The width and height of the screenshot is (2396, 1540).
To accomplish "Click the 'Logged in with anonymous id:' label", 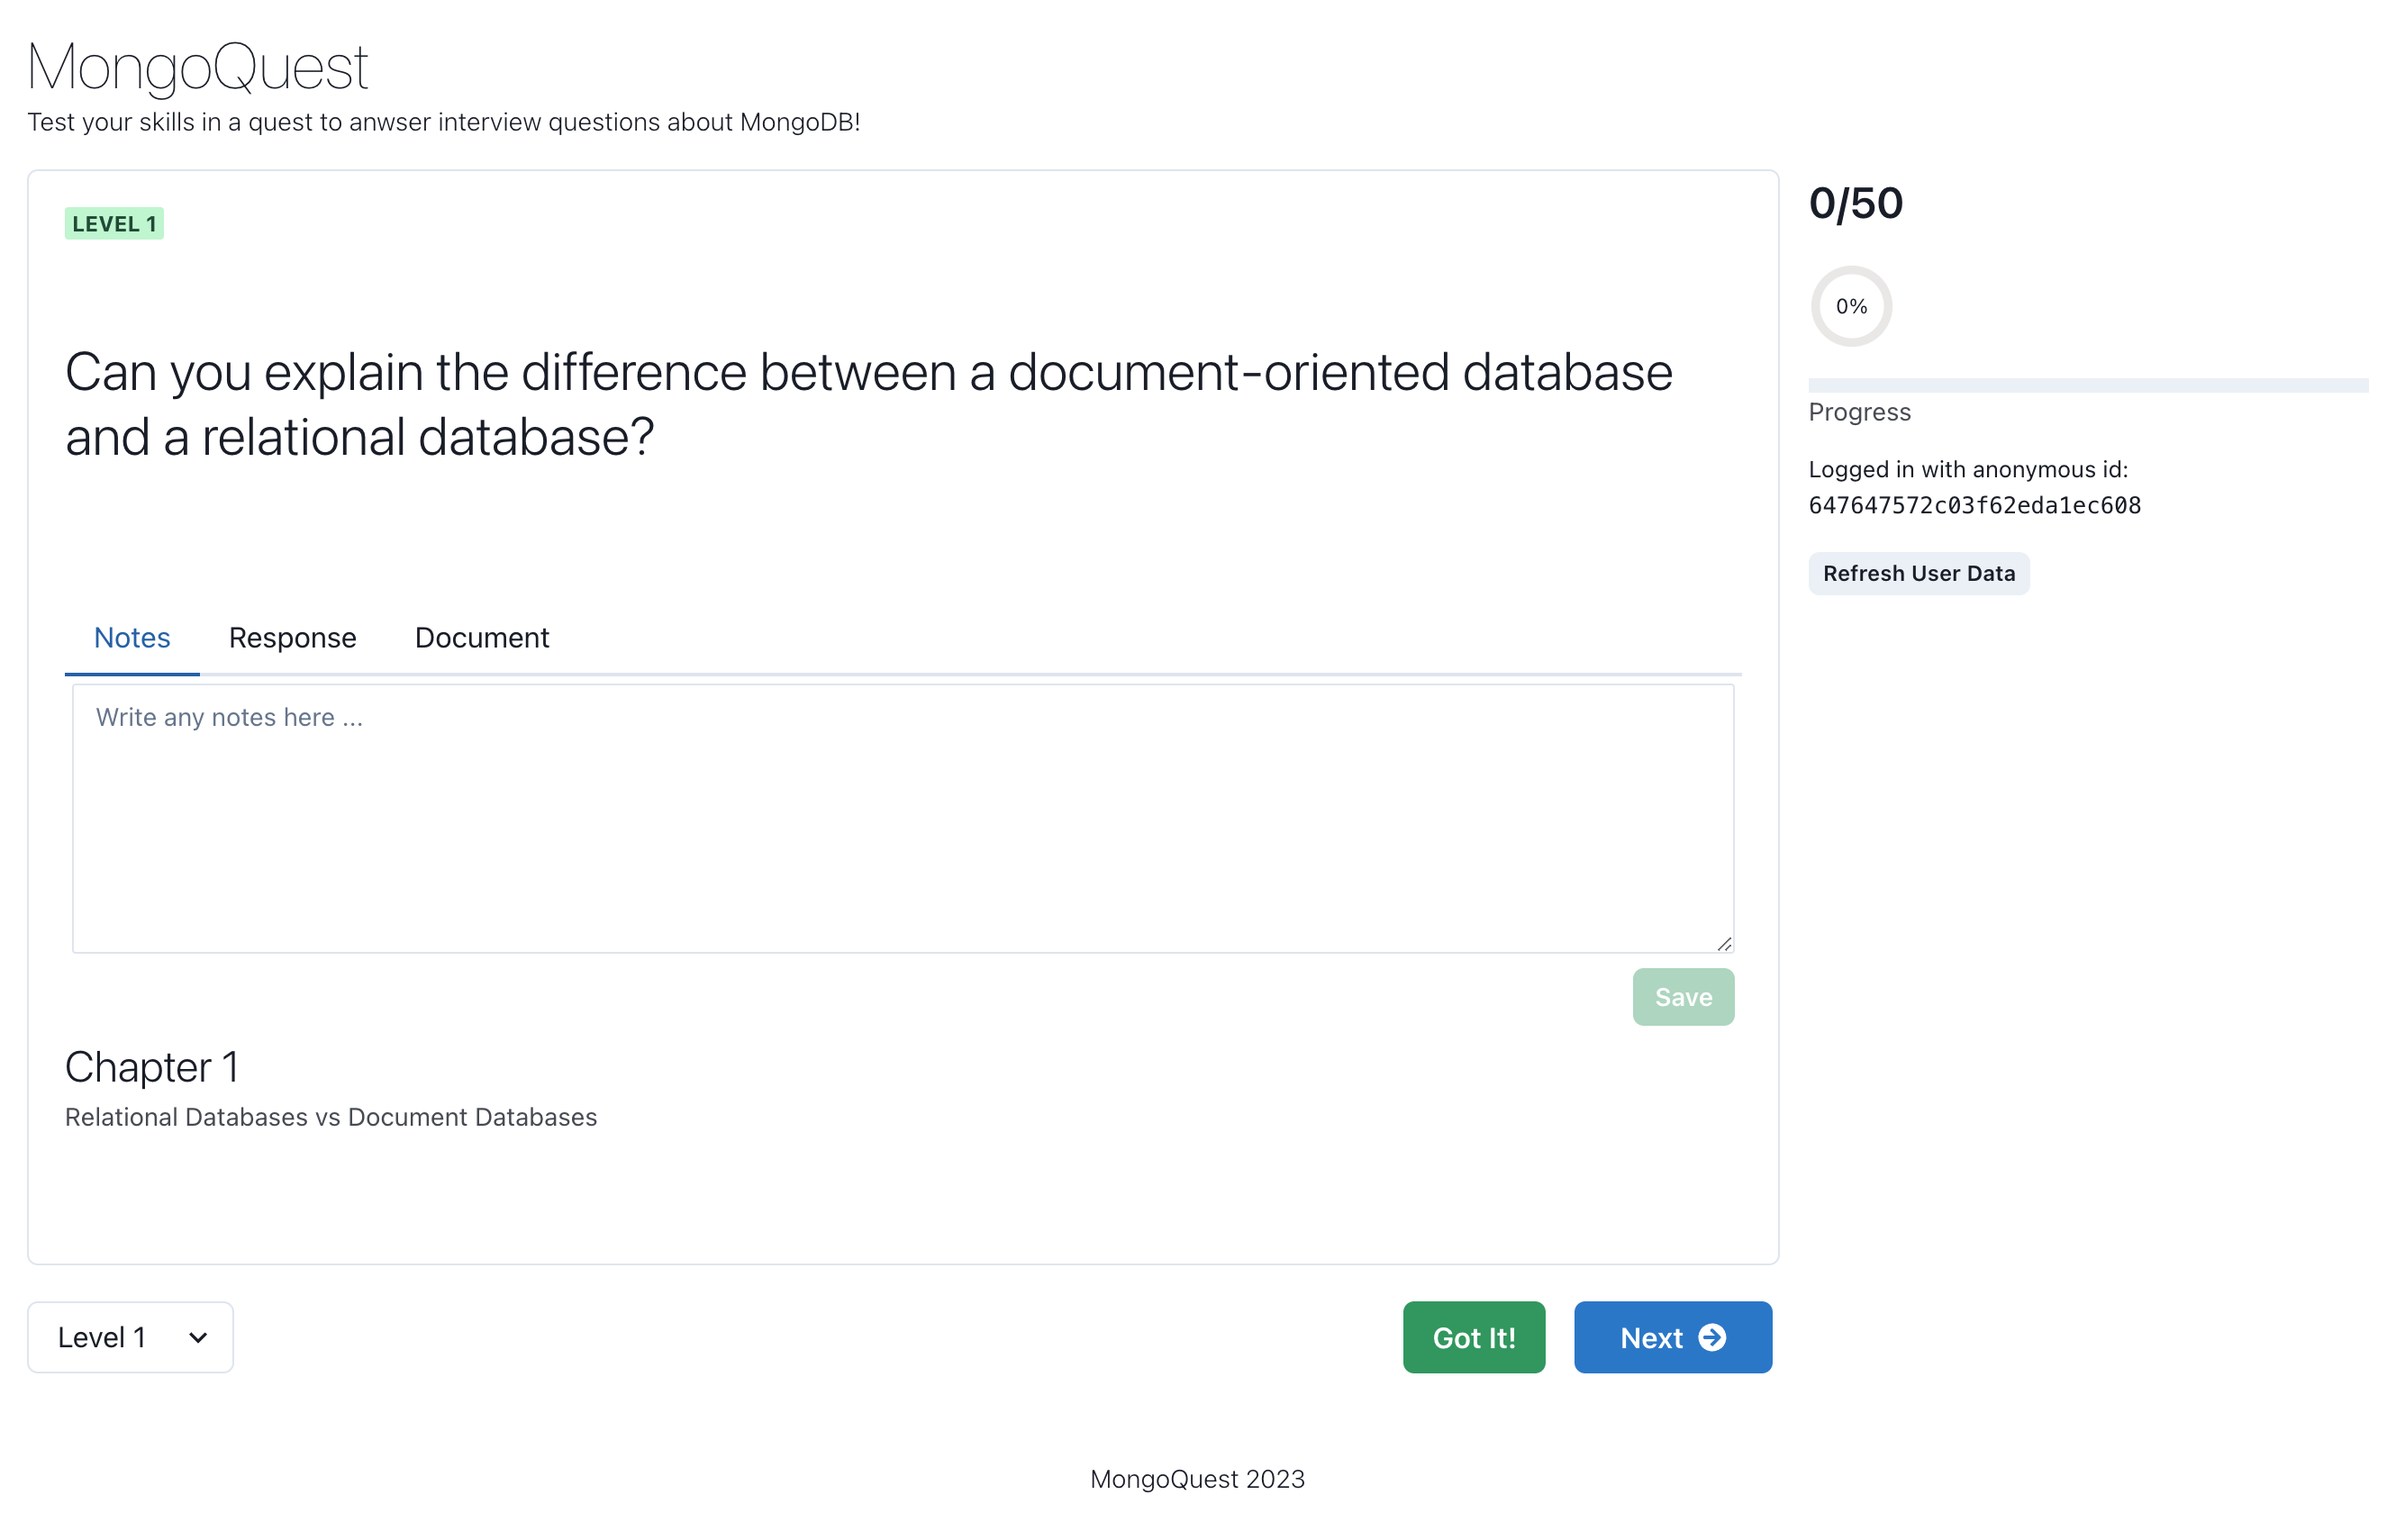I will tap(1968, 469).
